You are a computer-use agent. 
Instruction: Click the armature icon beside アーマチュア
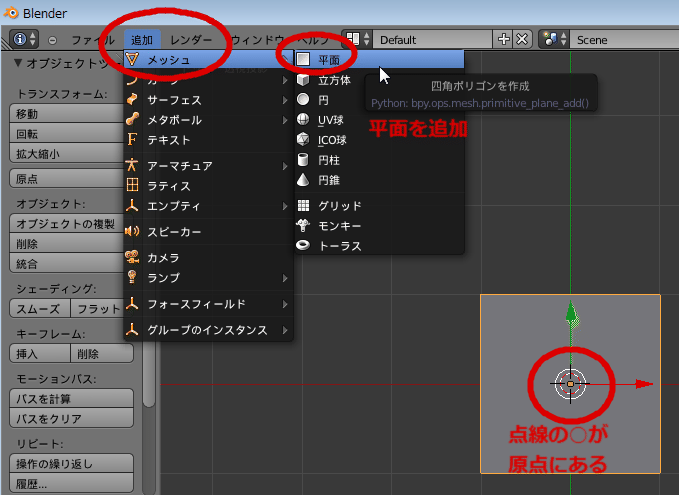(x=132, y=165)
